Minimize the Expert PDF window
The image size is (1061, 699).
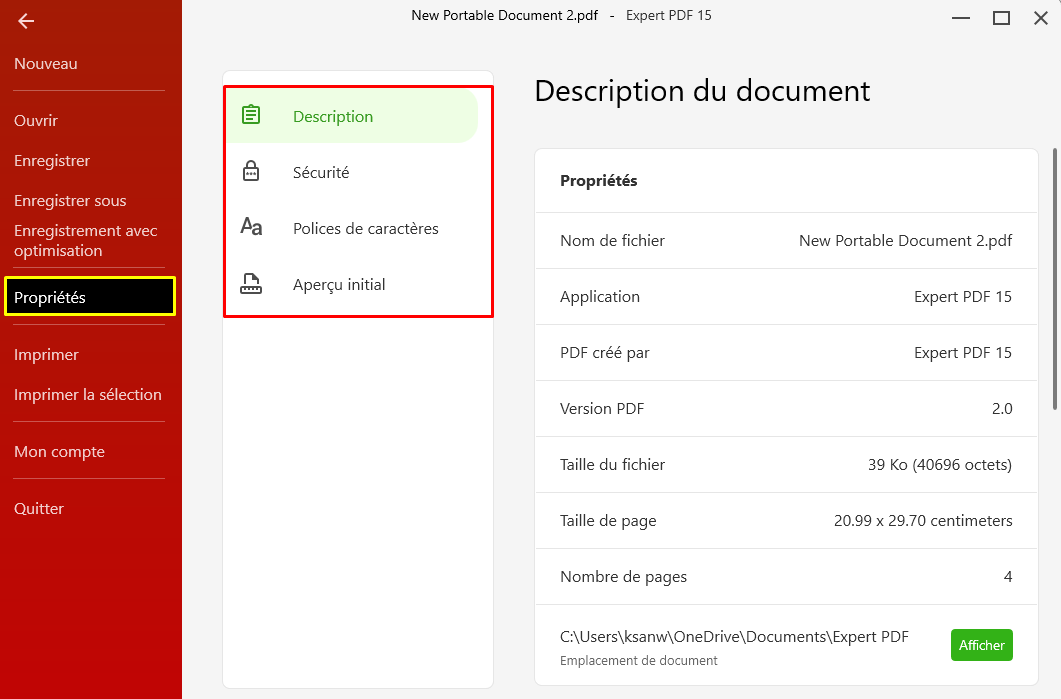pos(961,18)
